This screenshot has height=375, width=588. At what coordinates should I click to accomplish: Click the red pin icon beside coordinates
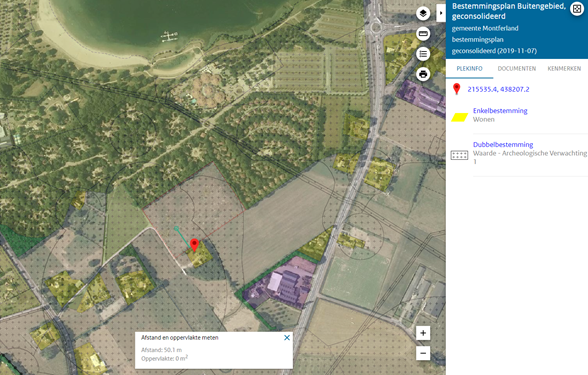click(x=456, y=89)
